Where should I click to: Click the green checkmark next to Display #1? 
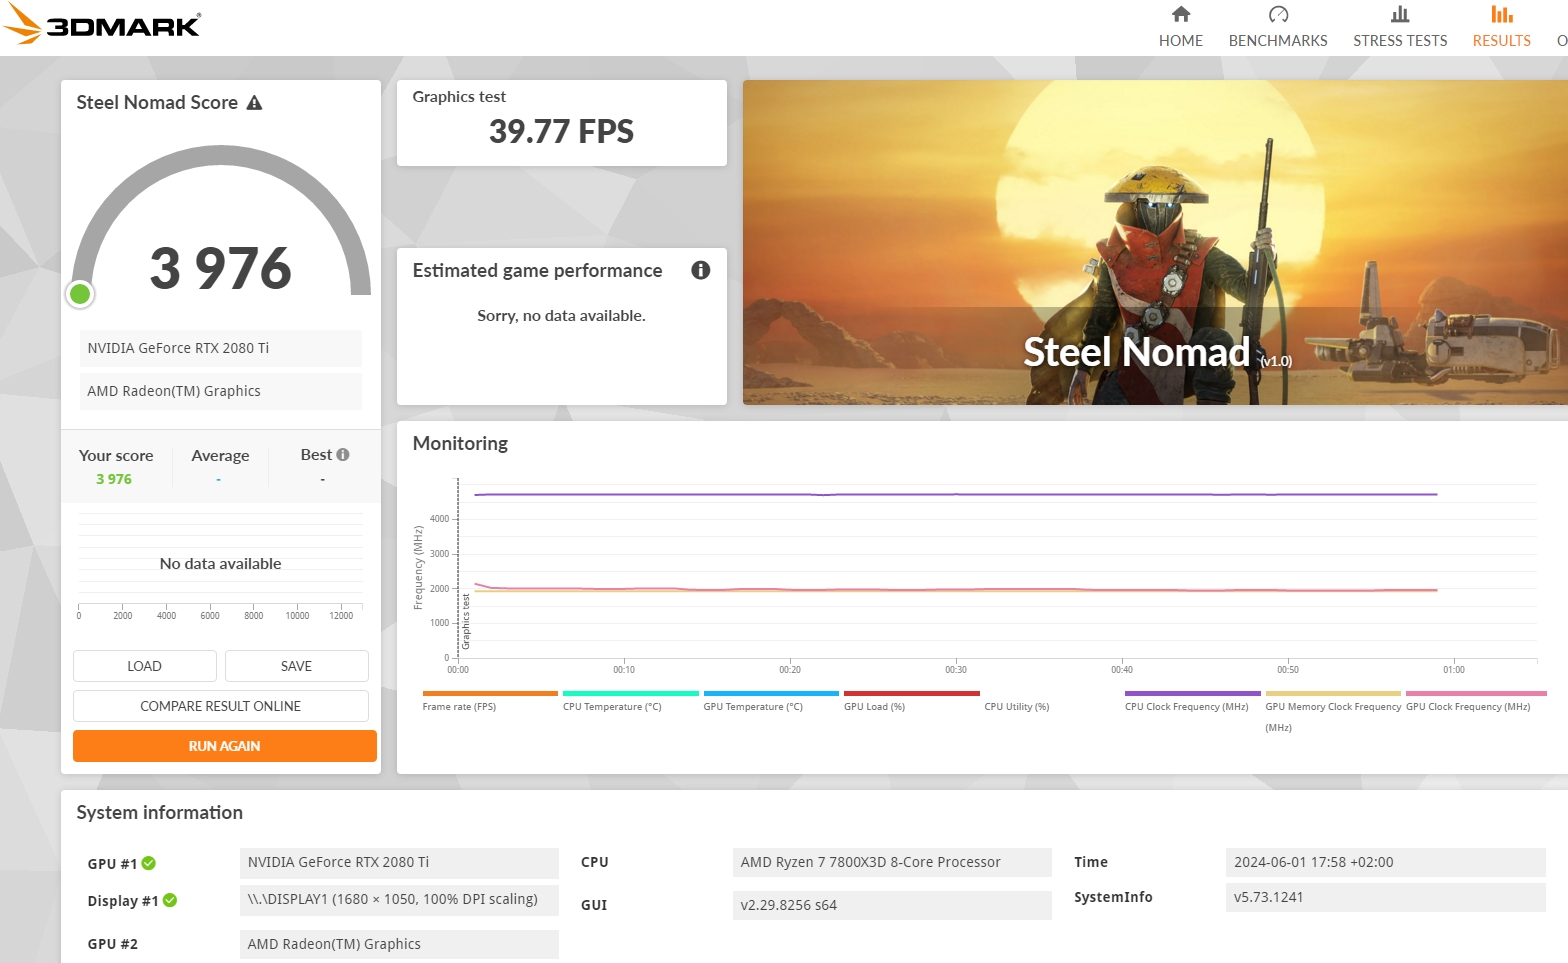[170, 900]
